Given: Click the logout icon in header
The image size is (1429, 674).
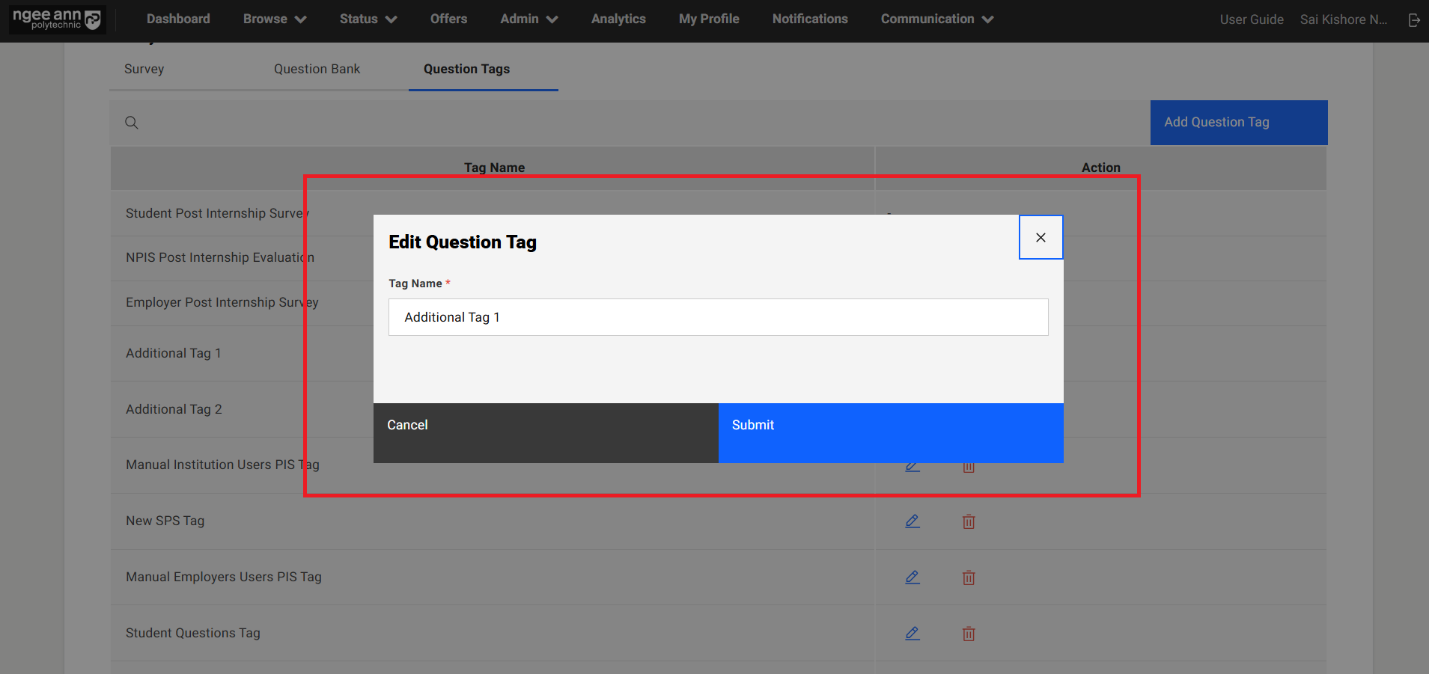Looking at the screenshot, I should [x=1413, y=20].
